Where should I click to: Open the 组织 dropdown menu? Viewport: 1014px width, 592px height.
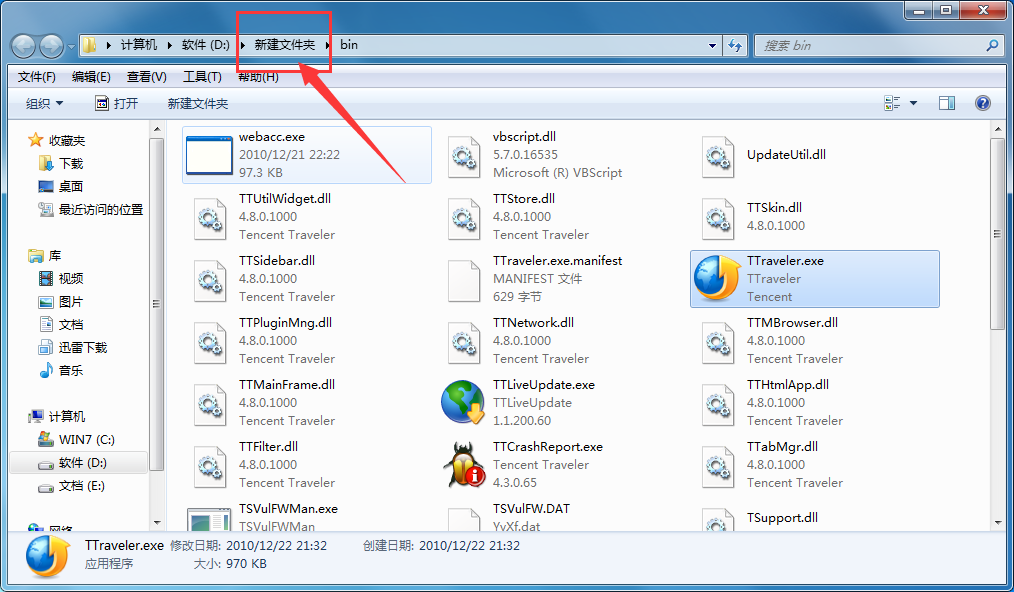tap(45, 104)
